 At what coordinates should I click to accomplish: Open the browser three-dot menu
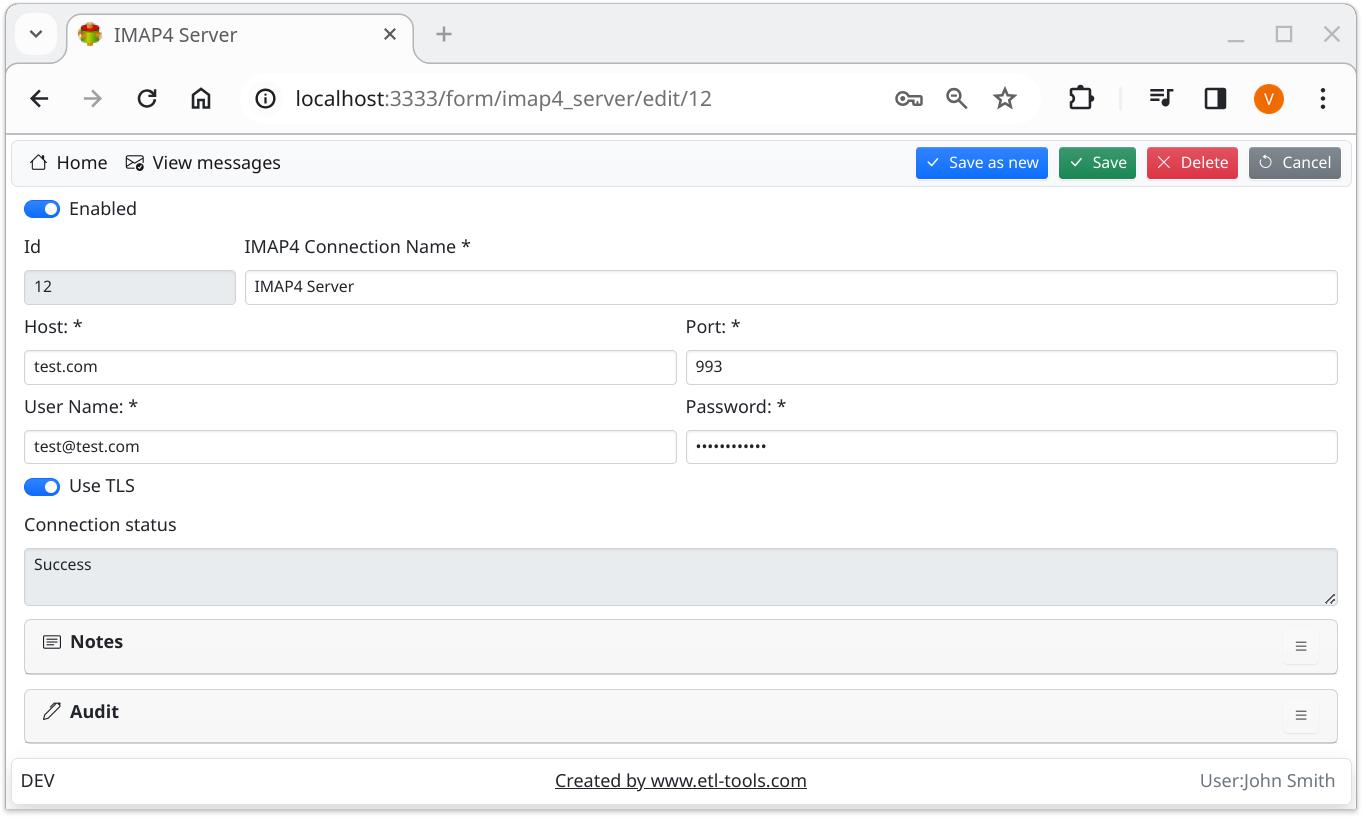pyautogui.click(x=1323, y=98)
